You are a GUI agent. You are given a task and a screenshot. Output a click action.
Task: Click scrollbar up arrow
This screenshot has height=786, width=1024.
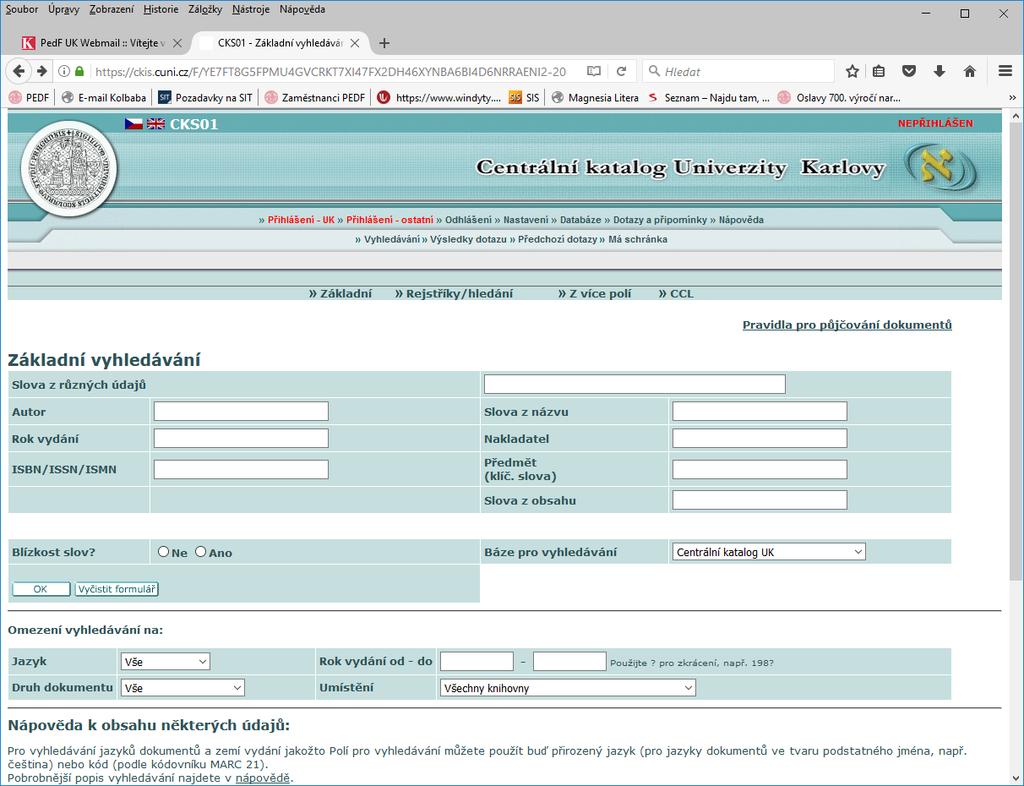[x=1016, y=116]
